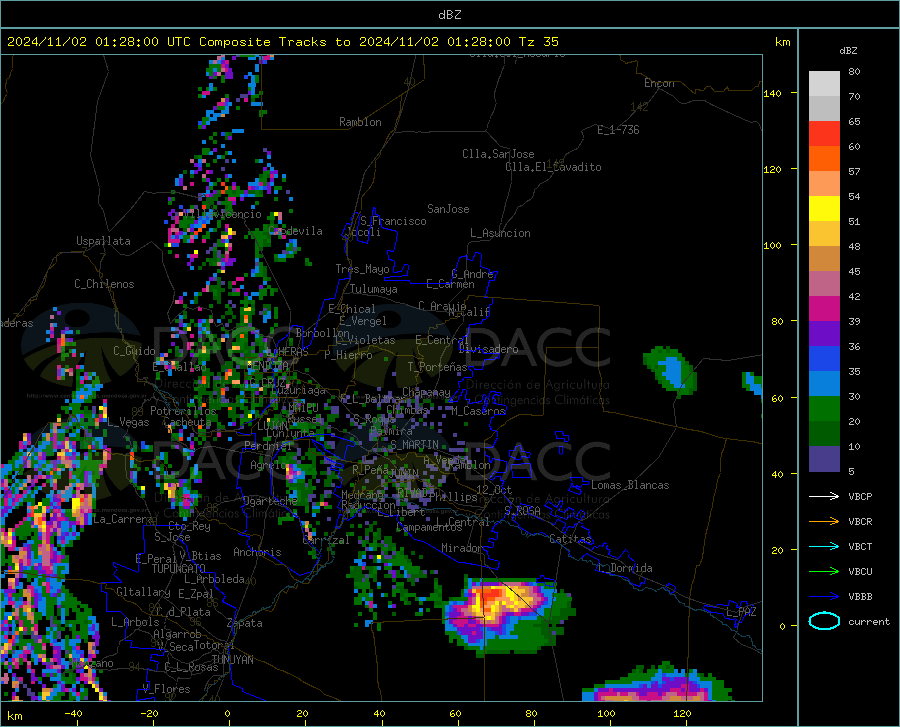This screenshot has height=727, width=900.
Task: Click the V_Flores place label
Action: pyautogui.click(x=166, y=689)
